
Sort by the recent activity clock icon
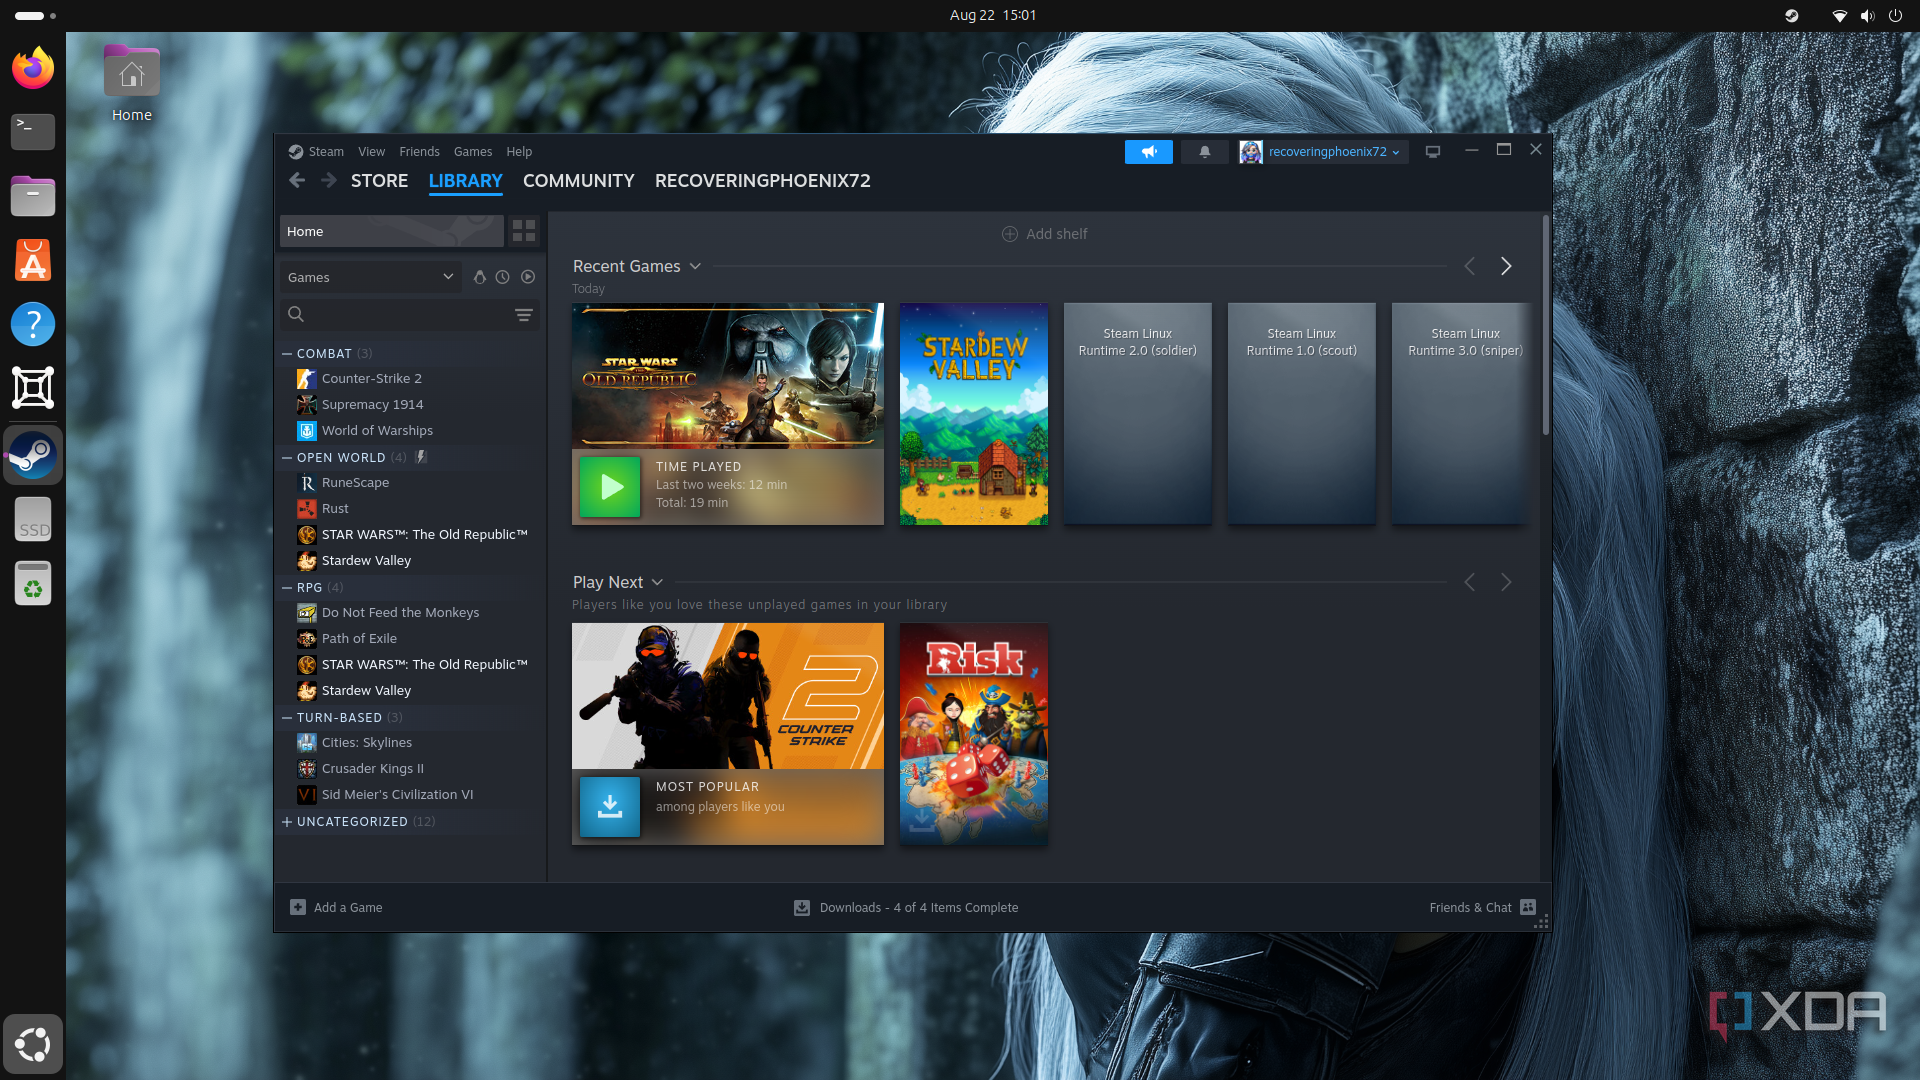[x=503, y=277]
